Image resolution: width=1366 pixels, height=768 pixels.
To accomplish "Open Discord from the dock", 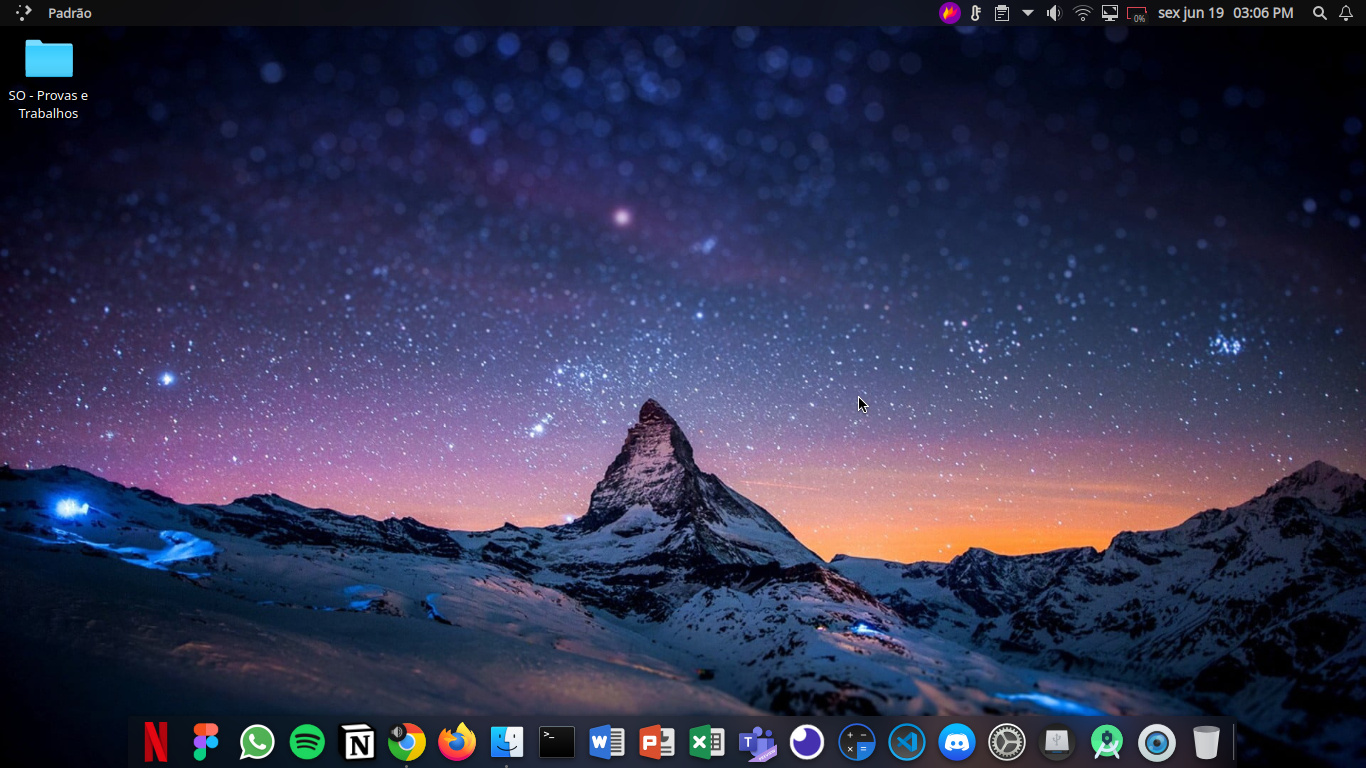I will [x=957, y=742].
